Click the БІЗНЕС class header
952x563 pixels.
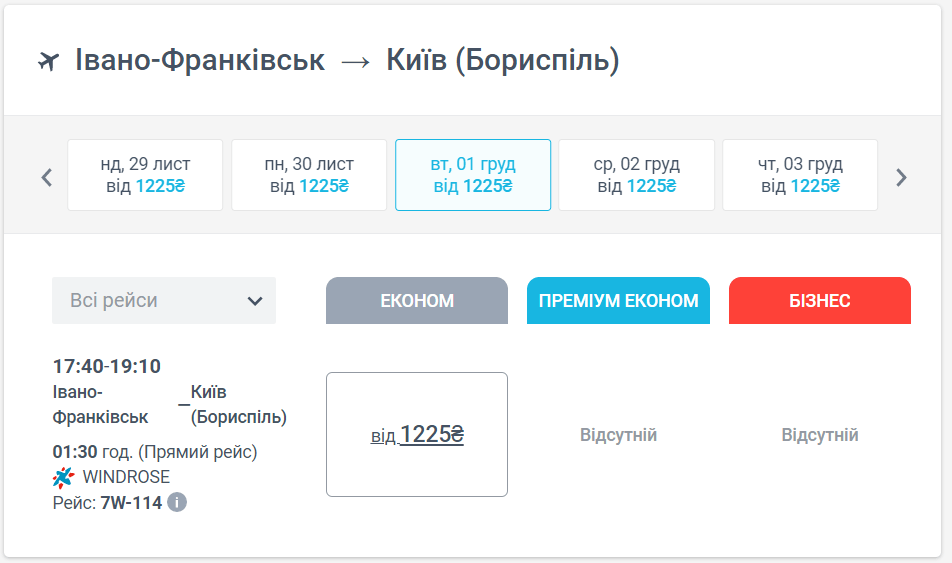pyautogui.click(x=820, y=301)
